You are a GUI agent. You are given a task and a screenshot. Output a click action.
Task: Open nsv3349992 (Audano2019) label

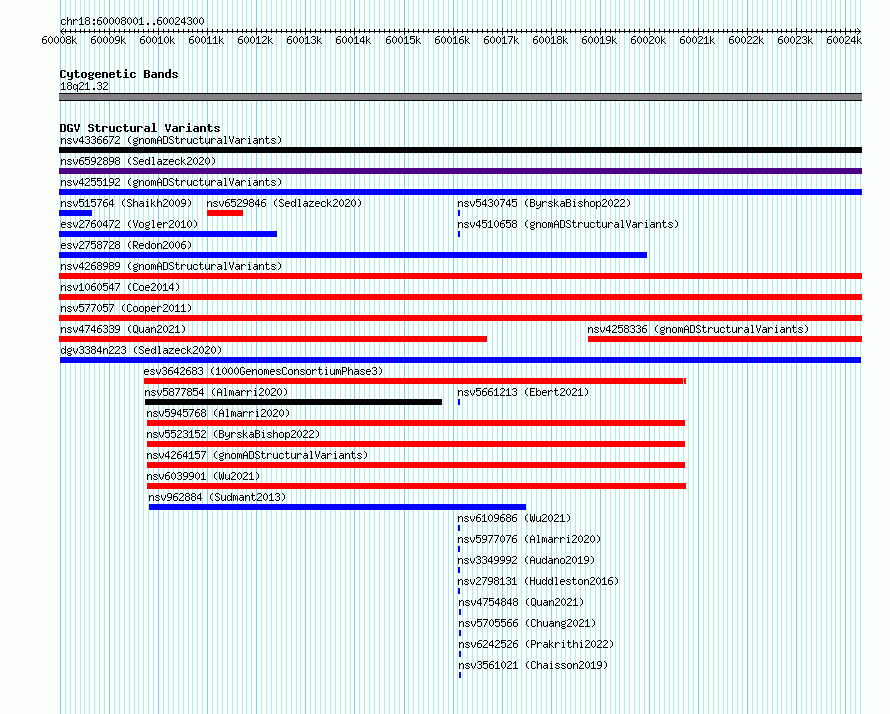point(526,560)
